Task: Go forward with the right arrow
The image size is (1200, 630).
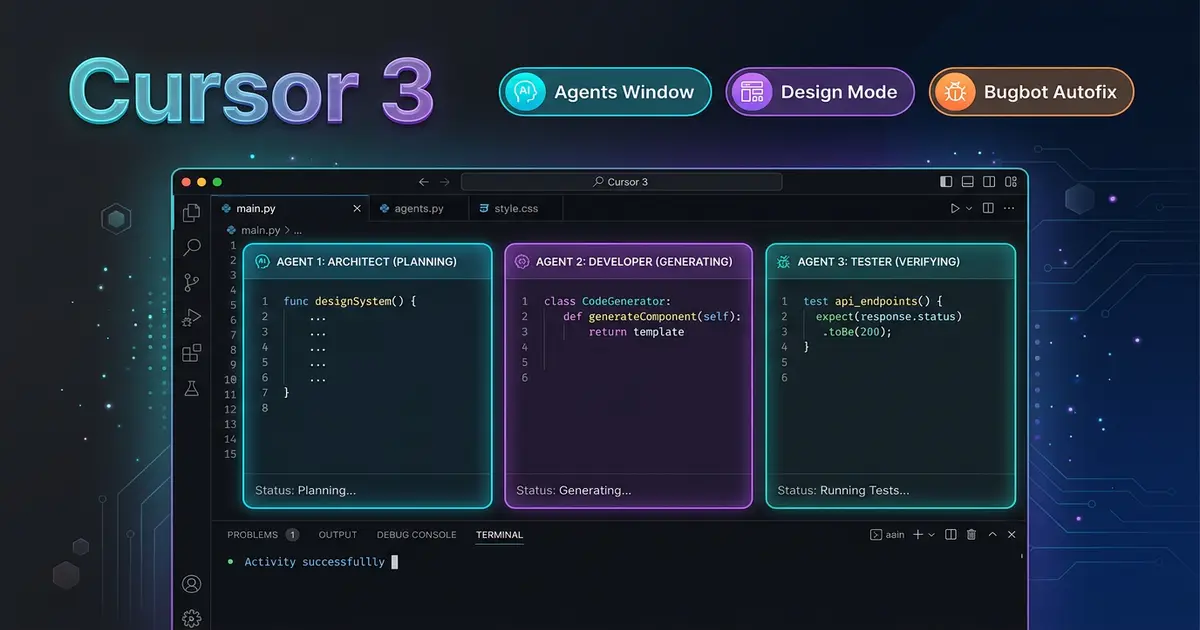Action: 445,182
